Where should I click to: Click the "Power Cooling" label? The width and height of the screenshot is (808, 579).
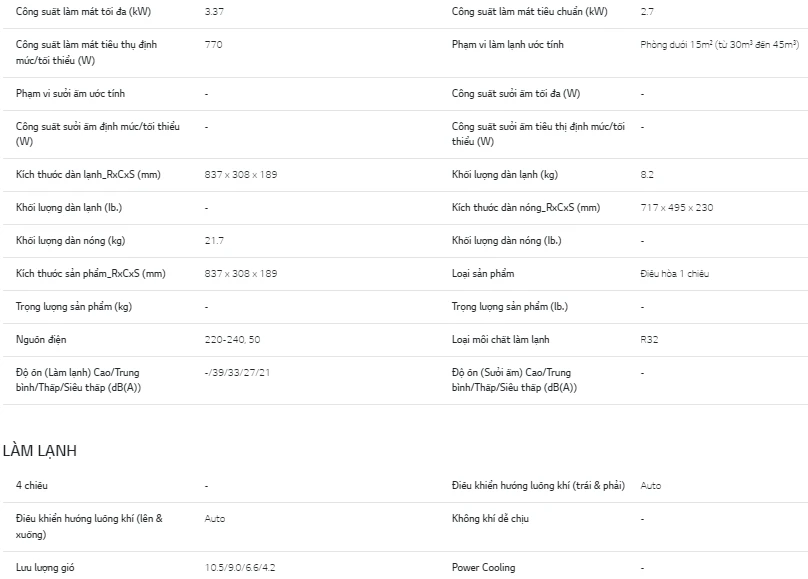[x=484, y=568]
